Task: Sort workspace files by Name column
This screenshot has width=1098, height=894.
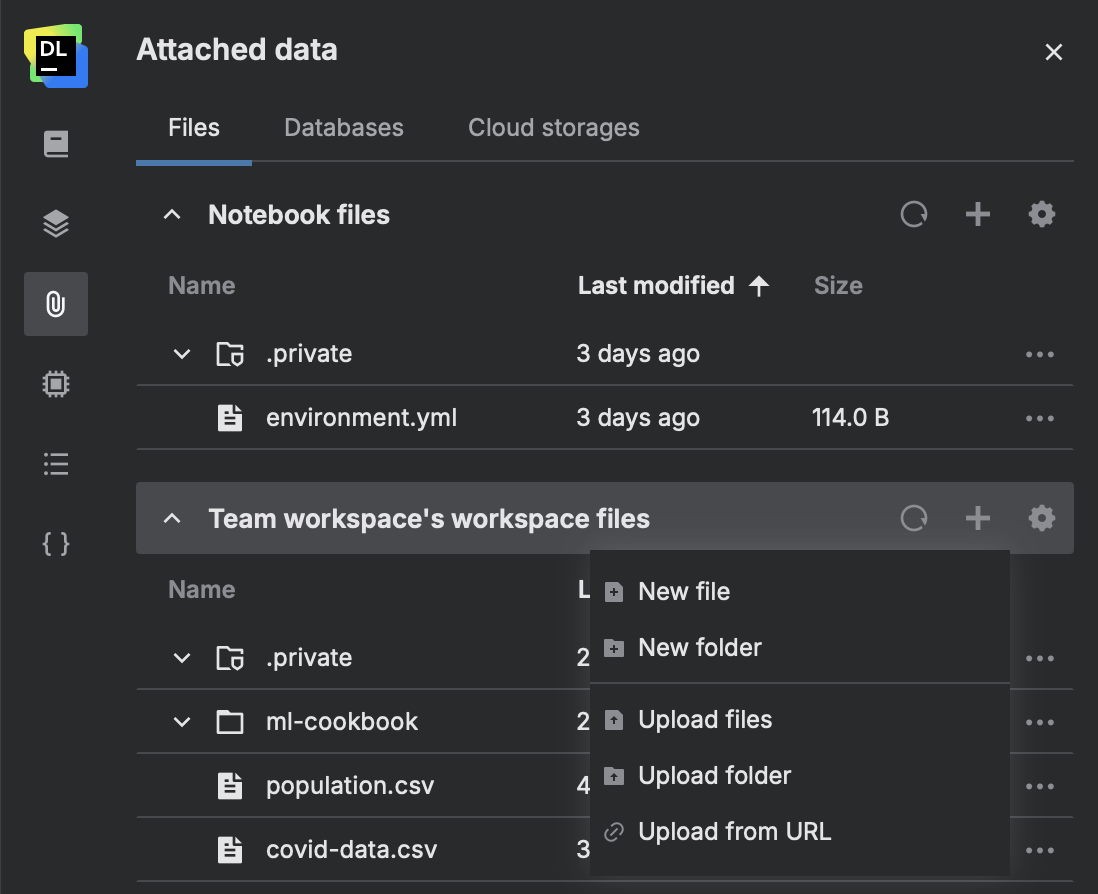Action: point(202,589)
